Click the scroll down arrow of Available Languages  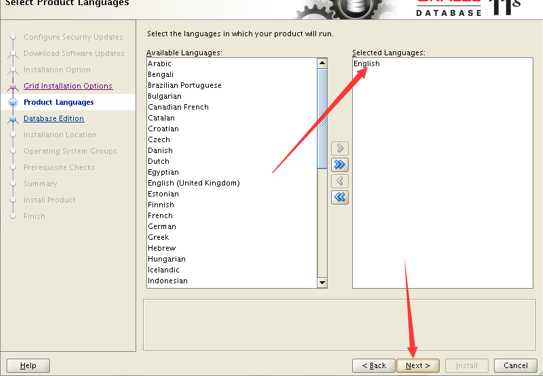(322, 283)
